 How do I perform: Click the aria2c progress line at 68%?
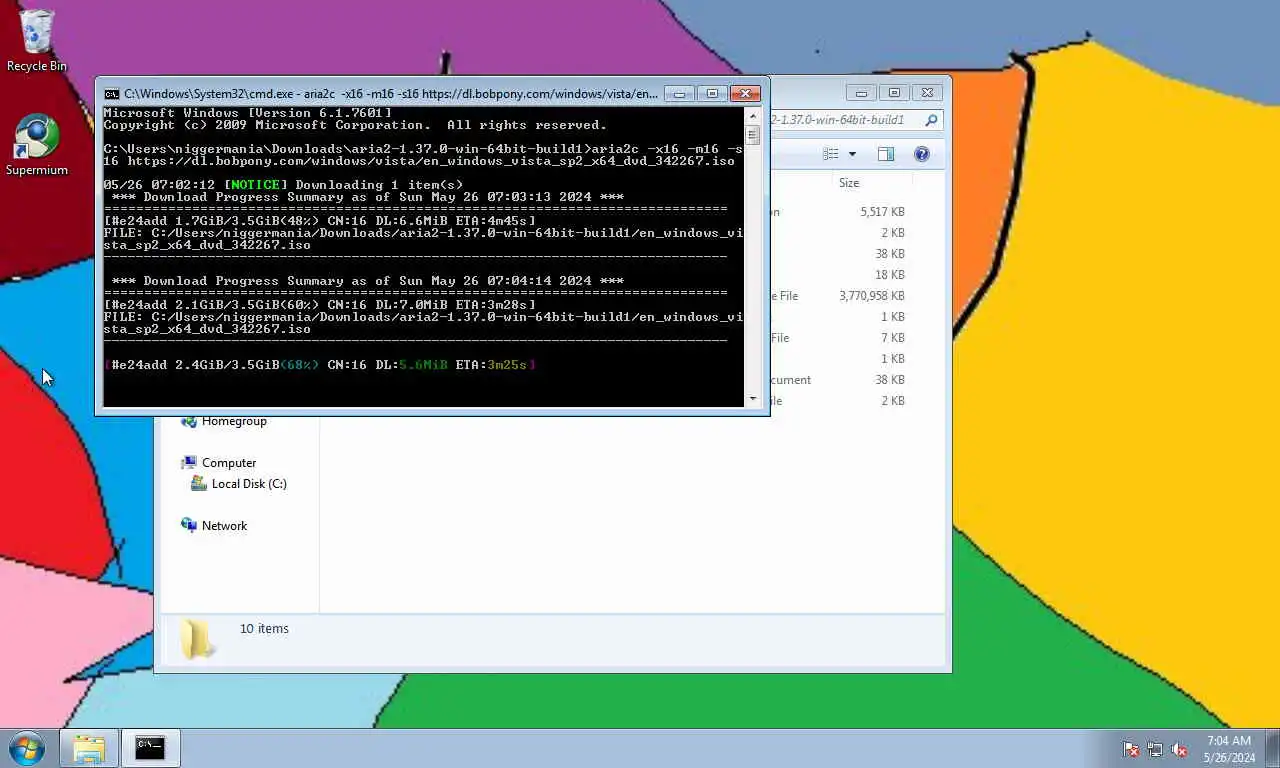(320, 365)
